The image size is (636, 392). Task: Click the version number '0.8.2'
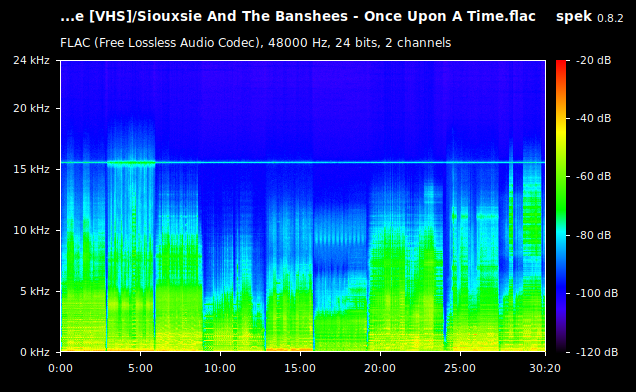pyautogui.click(x=610, y=18)
